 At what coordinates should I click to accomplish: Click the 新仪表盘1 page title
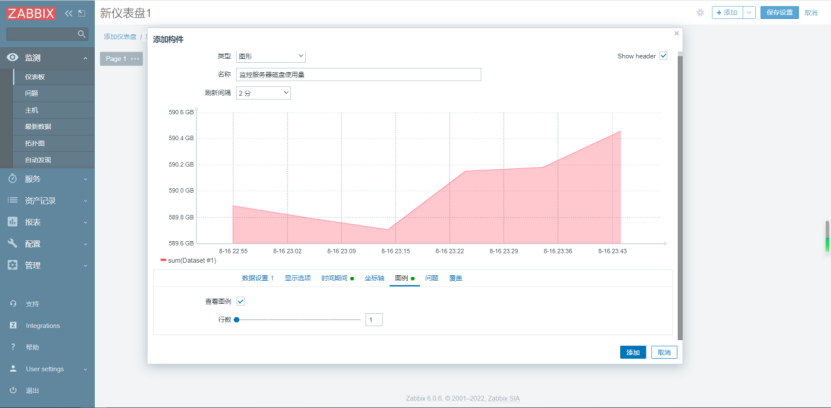point(126,13)
